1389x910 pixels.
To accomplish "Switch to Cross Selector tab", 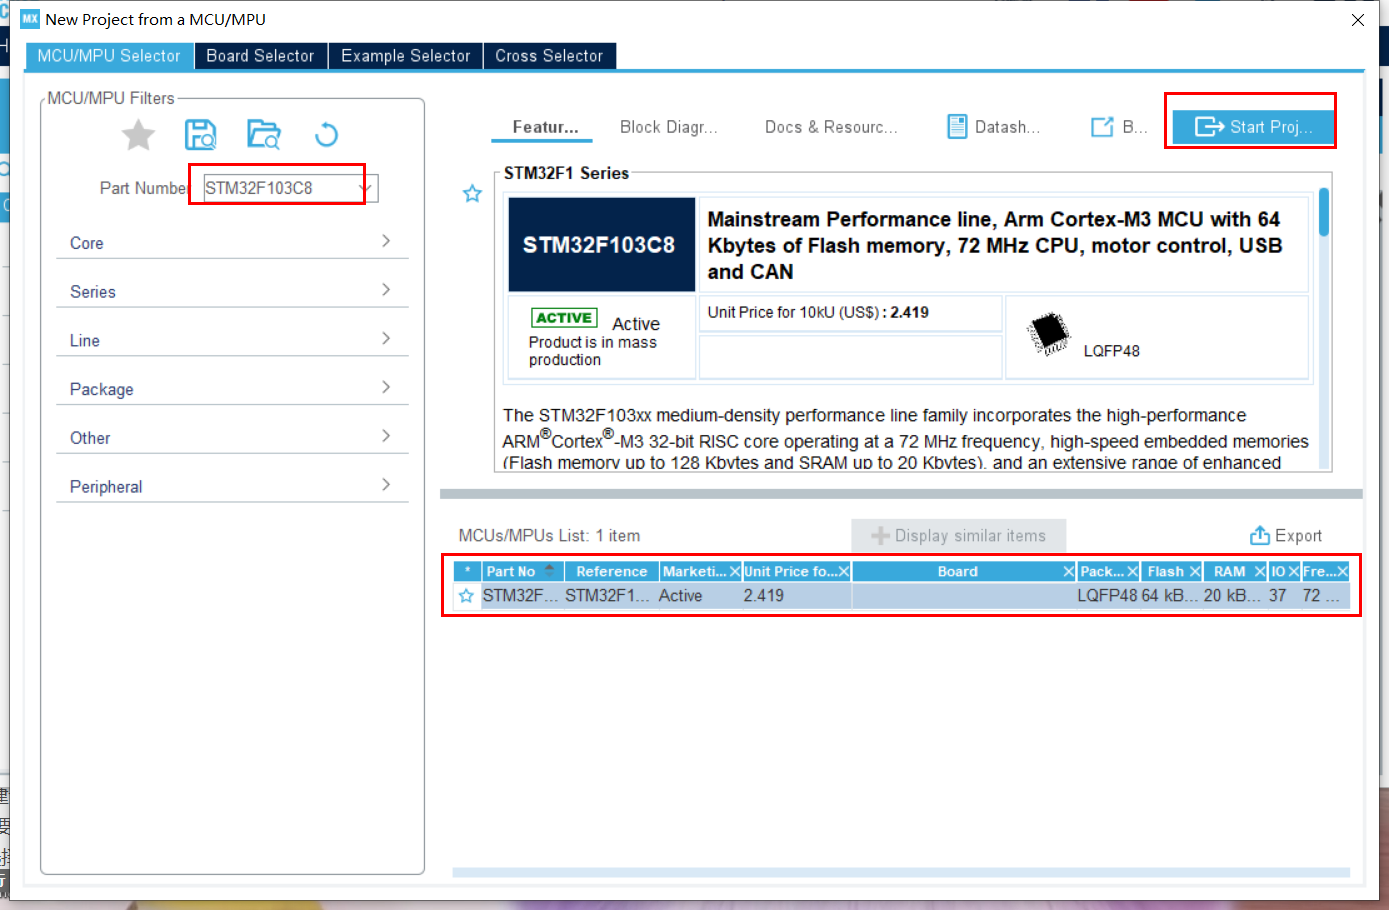I will point(549,56).
